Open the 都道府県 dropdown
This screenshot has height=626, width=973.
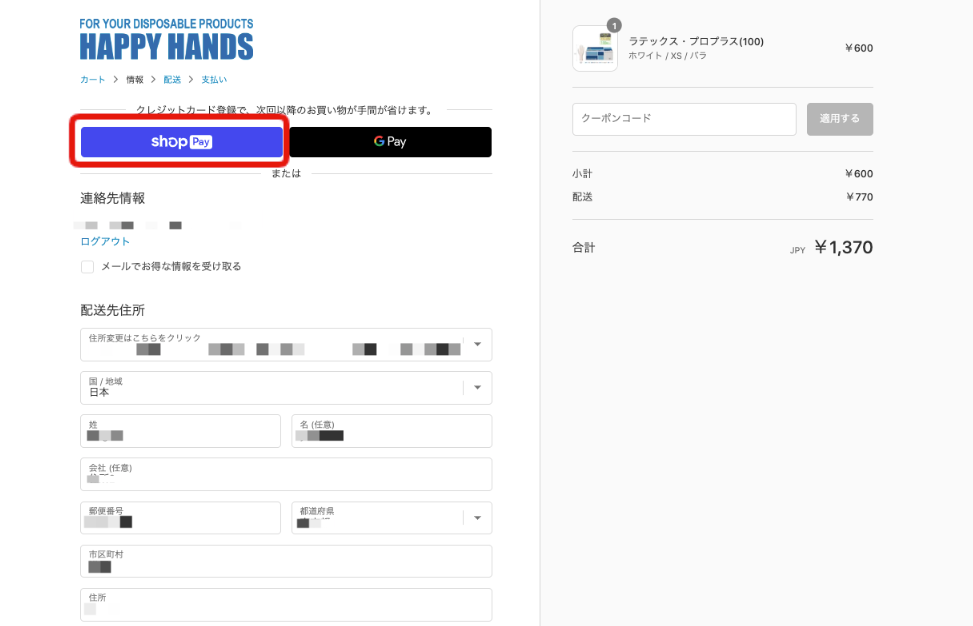pyautogui.click(x=392, y=517)
